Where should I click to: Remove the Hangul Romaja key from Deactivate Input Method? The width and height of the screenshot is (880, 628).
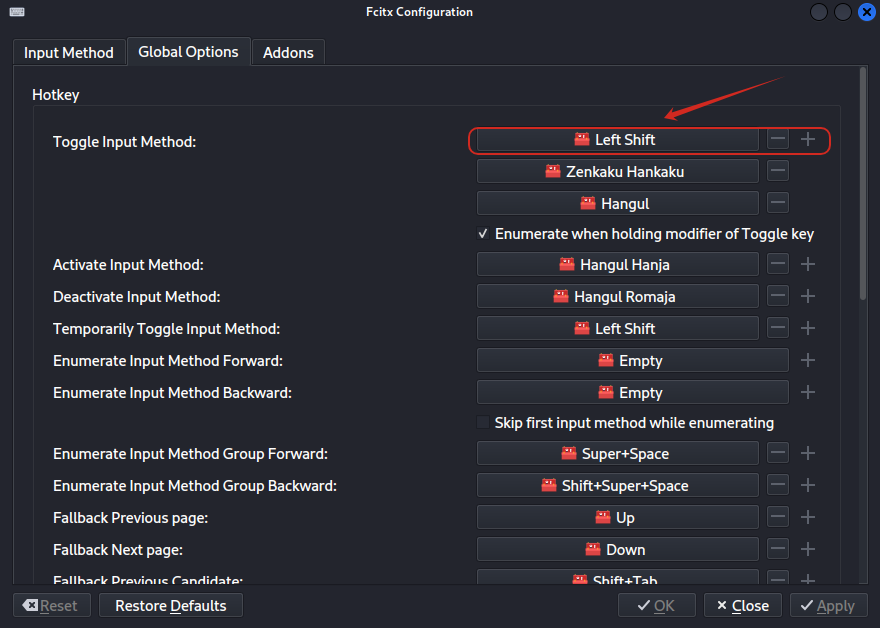tap(778, 296)
